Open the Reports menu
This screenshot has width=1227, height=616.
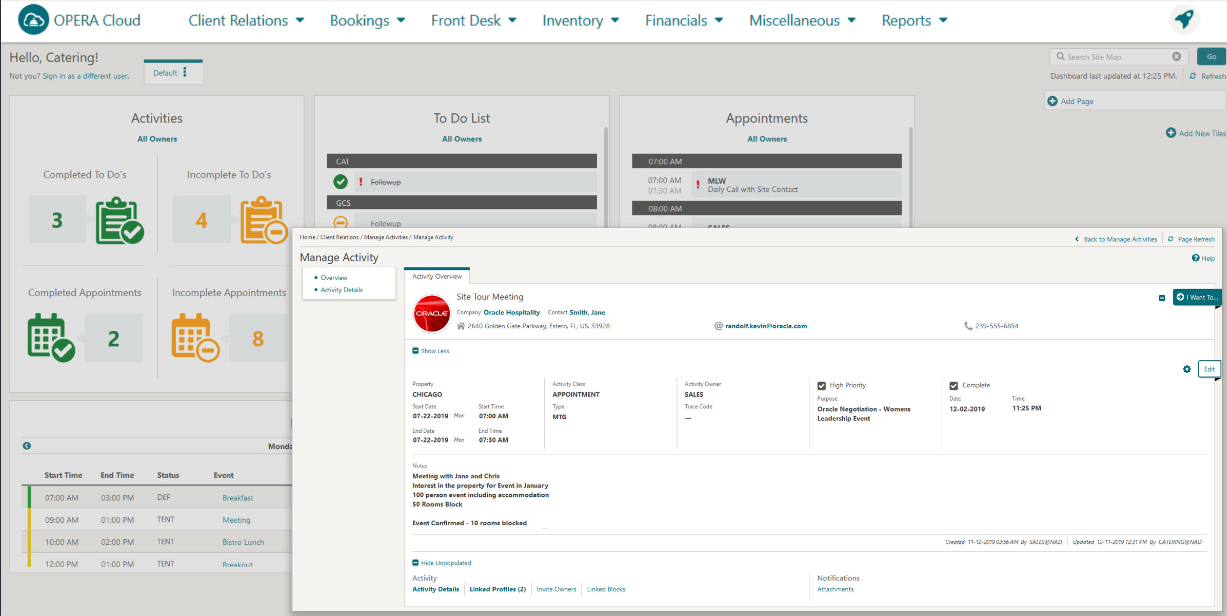click(x=912, y=19)
